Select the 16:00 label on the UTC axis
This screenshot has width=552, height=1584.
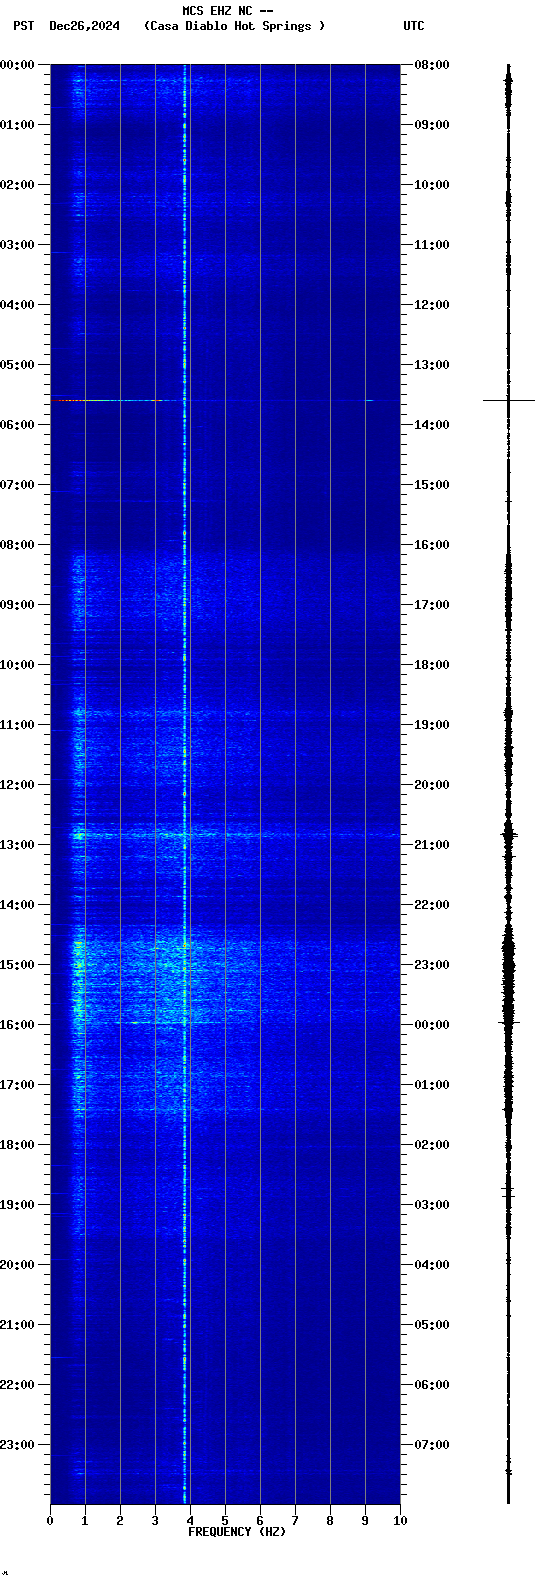[x=431, y=545]
